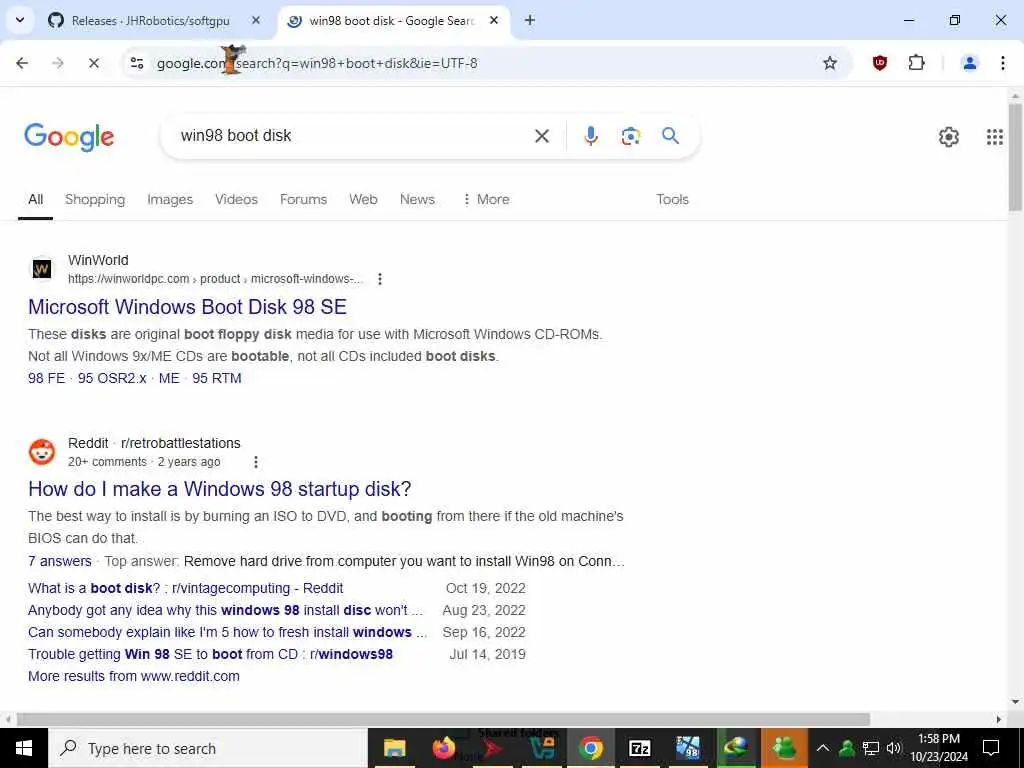This screenshot has width=1024, height=768.
Task: Close the win98 boot disk tab
Action: click(494, 20)
